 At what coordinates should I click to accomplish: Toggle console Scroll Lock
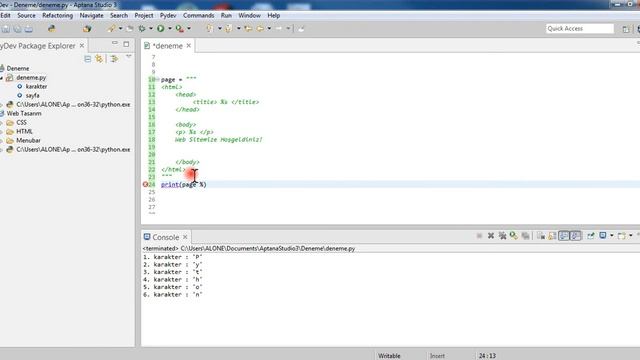[x=552, y=236]
